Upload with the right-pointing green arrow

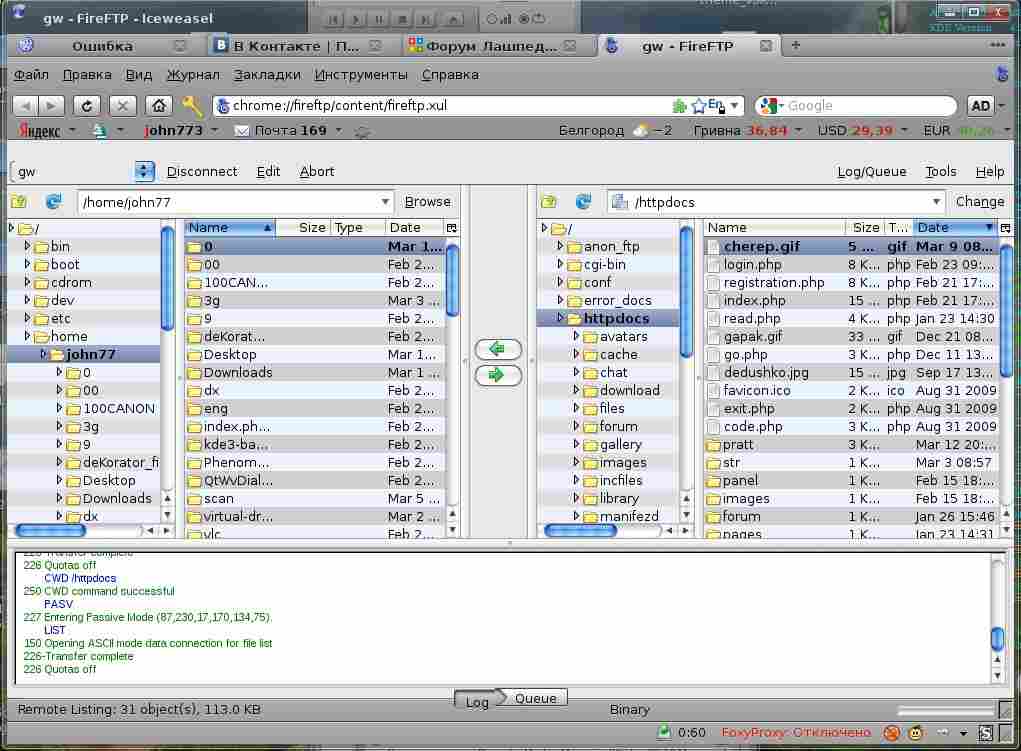coord(498,375)
